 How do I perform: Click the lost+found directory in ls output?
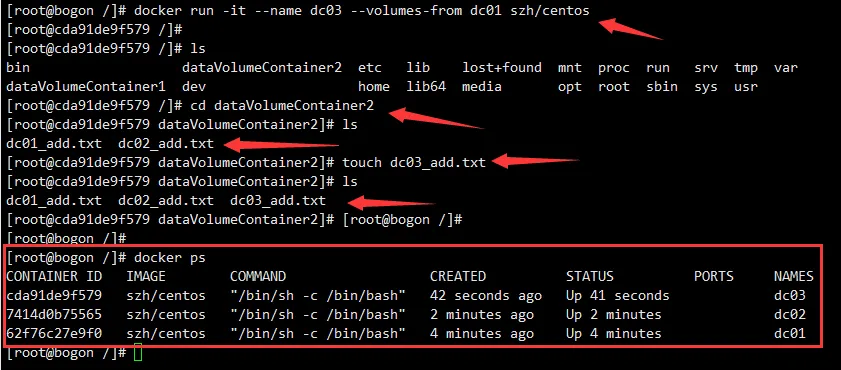502,68
